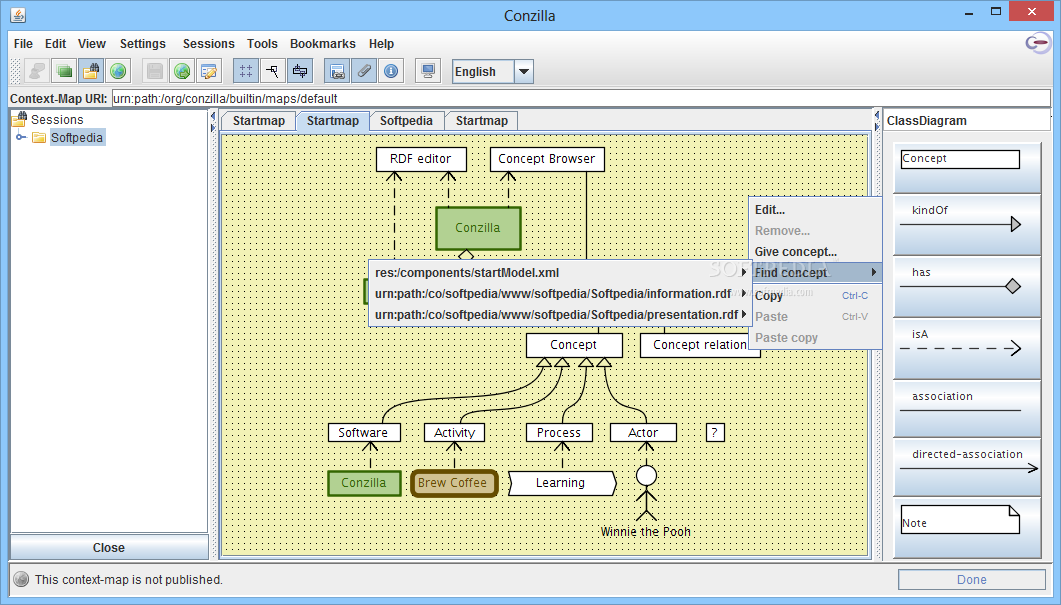The height and width of the screenshot is (605, 1061).
Task: Select the association line palette item
Action: [x=967, y=409]
